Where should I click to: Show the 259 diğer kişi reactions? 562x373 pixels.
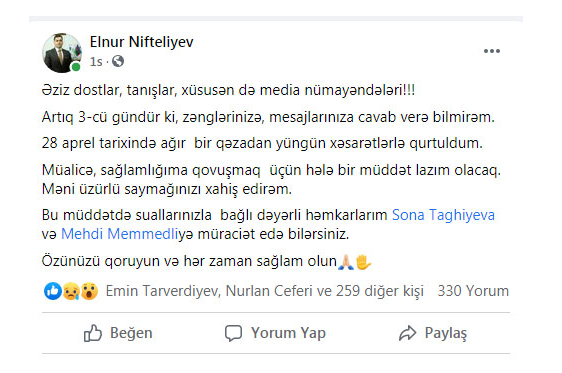(x=380, y=291)
